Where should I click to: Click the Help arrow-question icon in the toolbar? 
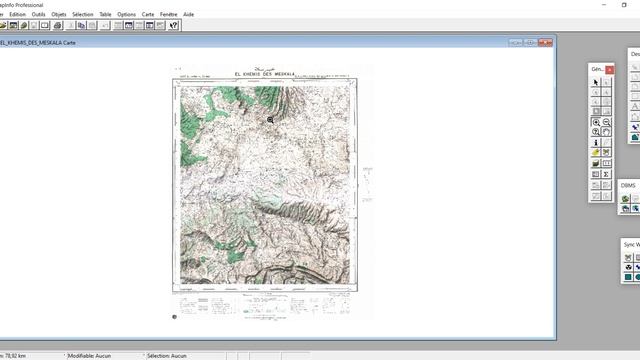(173, 26)
